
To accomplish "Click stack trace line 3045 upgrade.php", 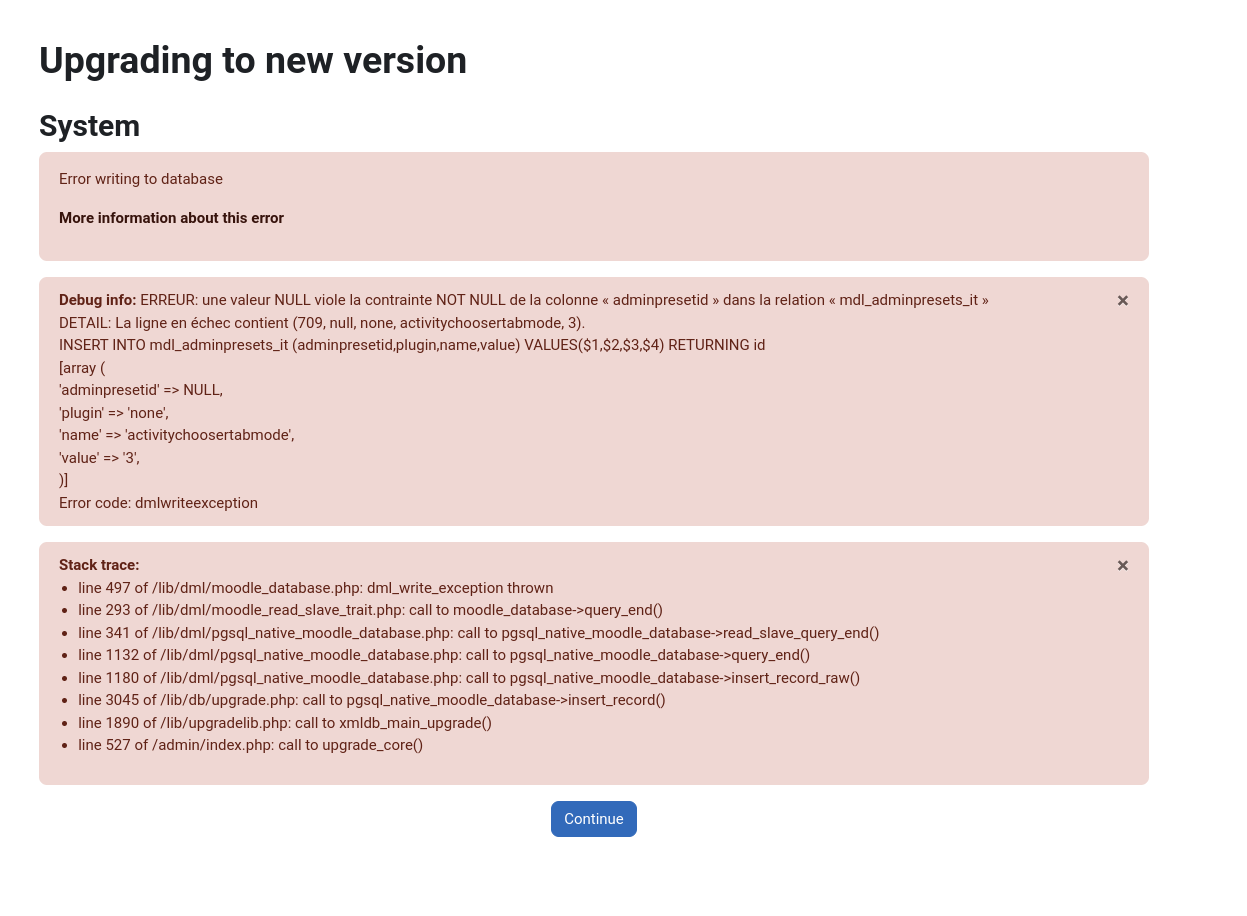I will coord(372,700).
